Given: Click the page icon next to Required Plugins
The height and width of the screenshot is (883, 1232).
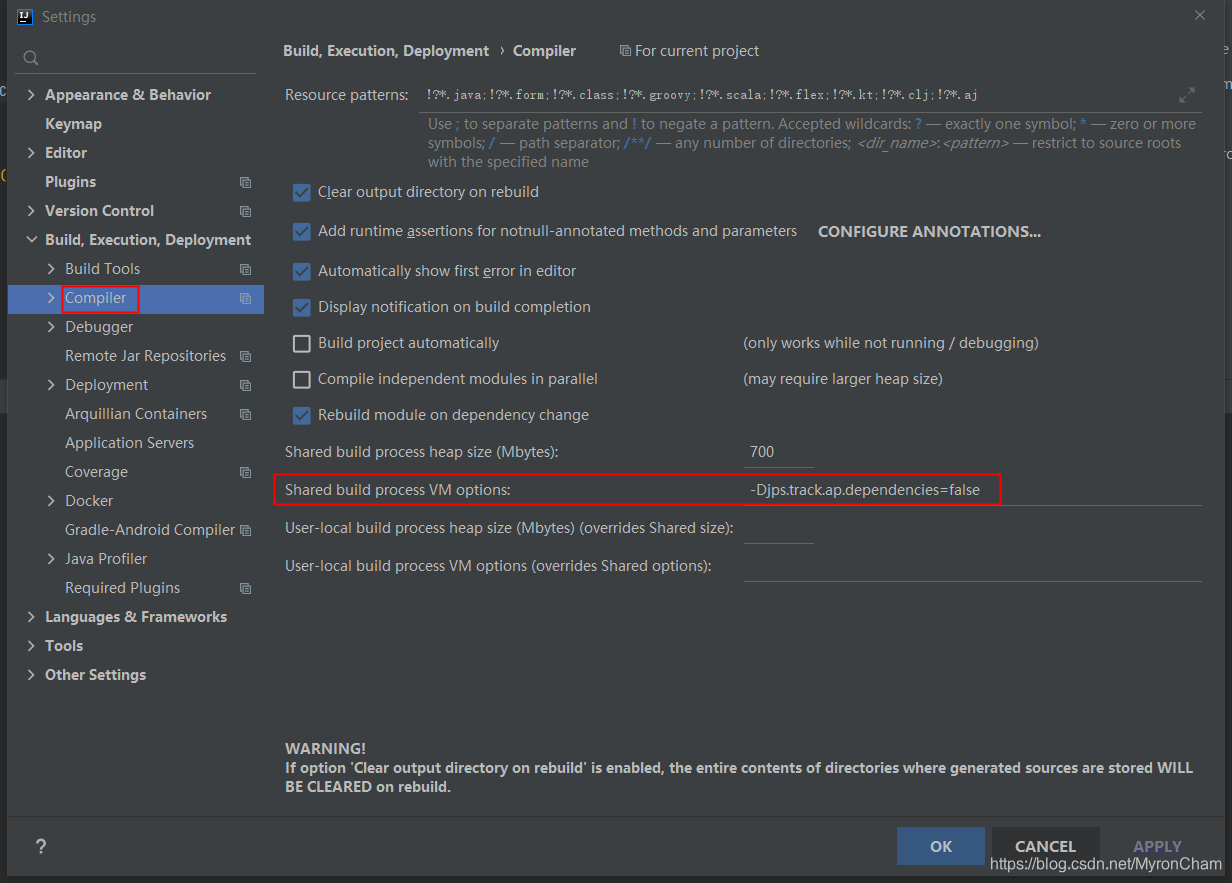Looking at the screenshot, I should [x=245, y=588].
